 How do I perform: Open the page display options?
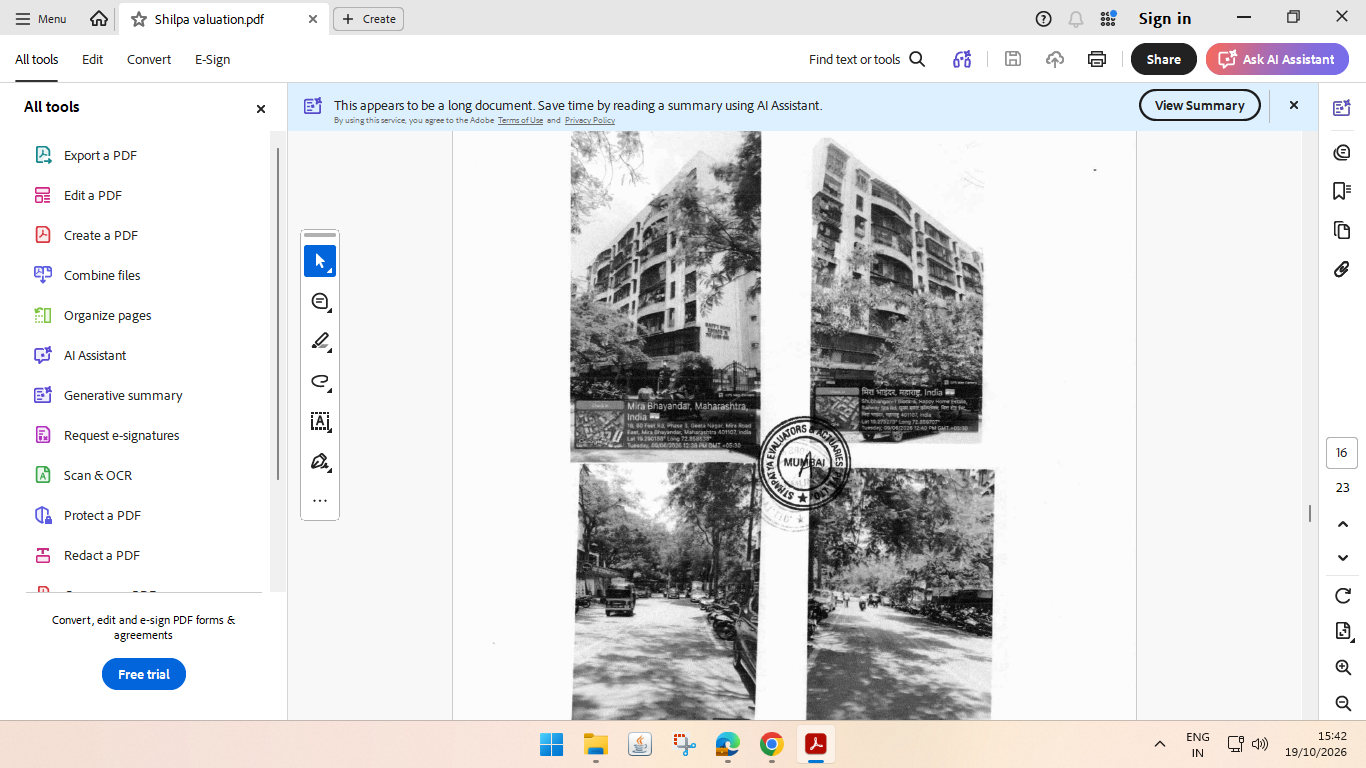tap(1343, 631)
